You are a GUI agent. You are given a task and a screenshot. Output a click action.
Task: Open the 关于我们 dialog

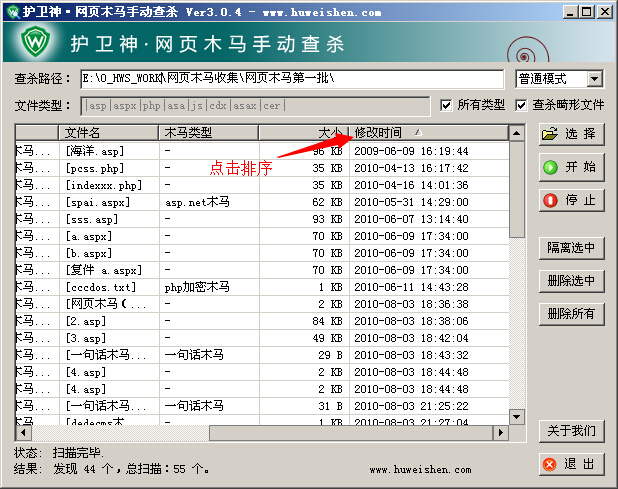click(571, 431)
